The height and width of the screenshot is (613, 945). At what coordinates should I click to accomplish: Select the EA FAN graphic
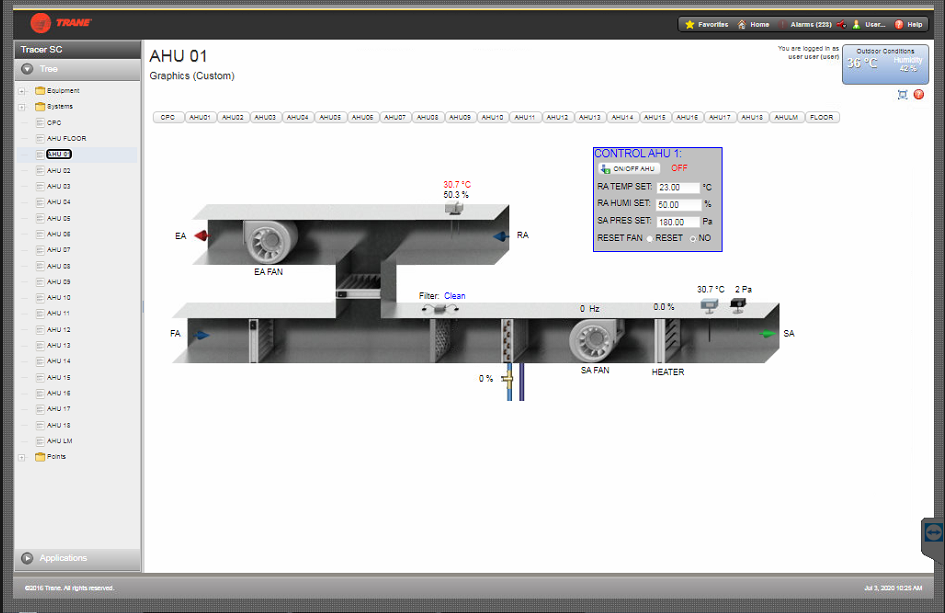click(x=269, y=241)
